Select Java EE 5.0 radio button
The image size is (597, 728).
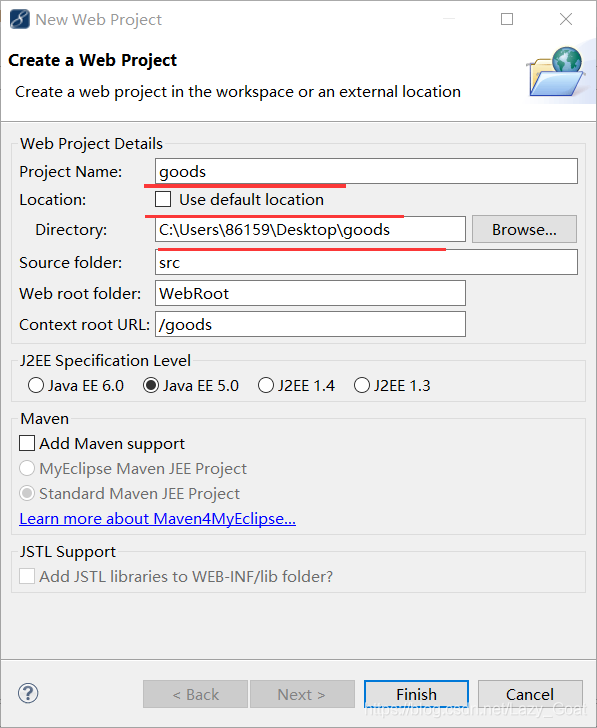tap(151, 385)
